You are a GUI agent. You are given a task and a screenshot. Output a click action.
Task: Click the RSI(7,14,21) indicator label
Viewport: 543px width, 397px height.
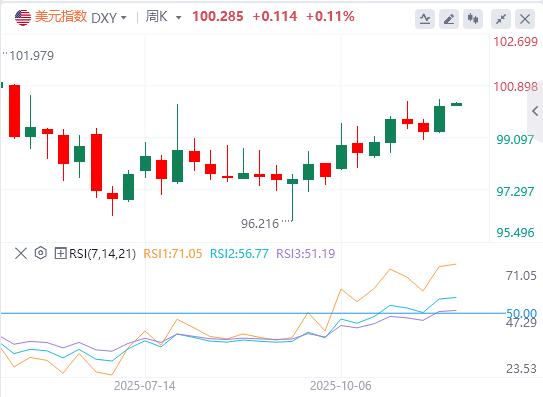103,254
